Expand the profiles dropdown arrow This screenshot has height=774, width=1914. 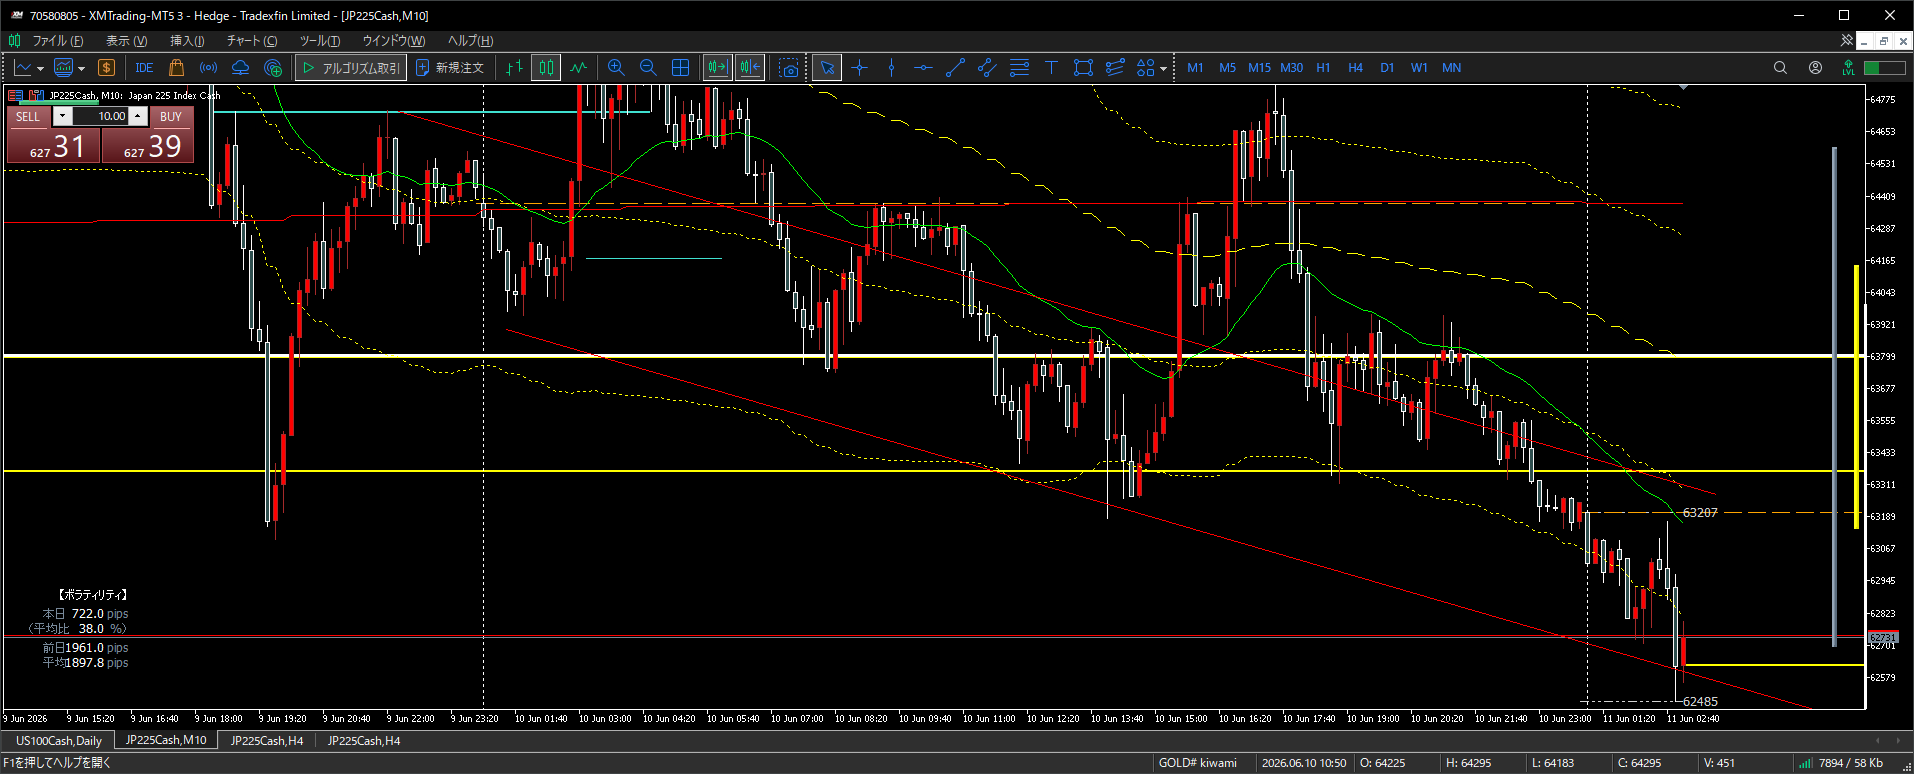tap(81, 69)
